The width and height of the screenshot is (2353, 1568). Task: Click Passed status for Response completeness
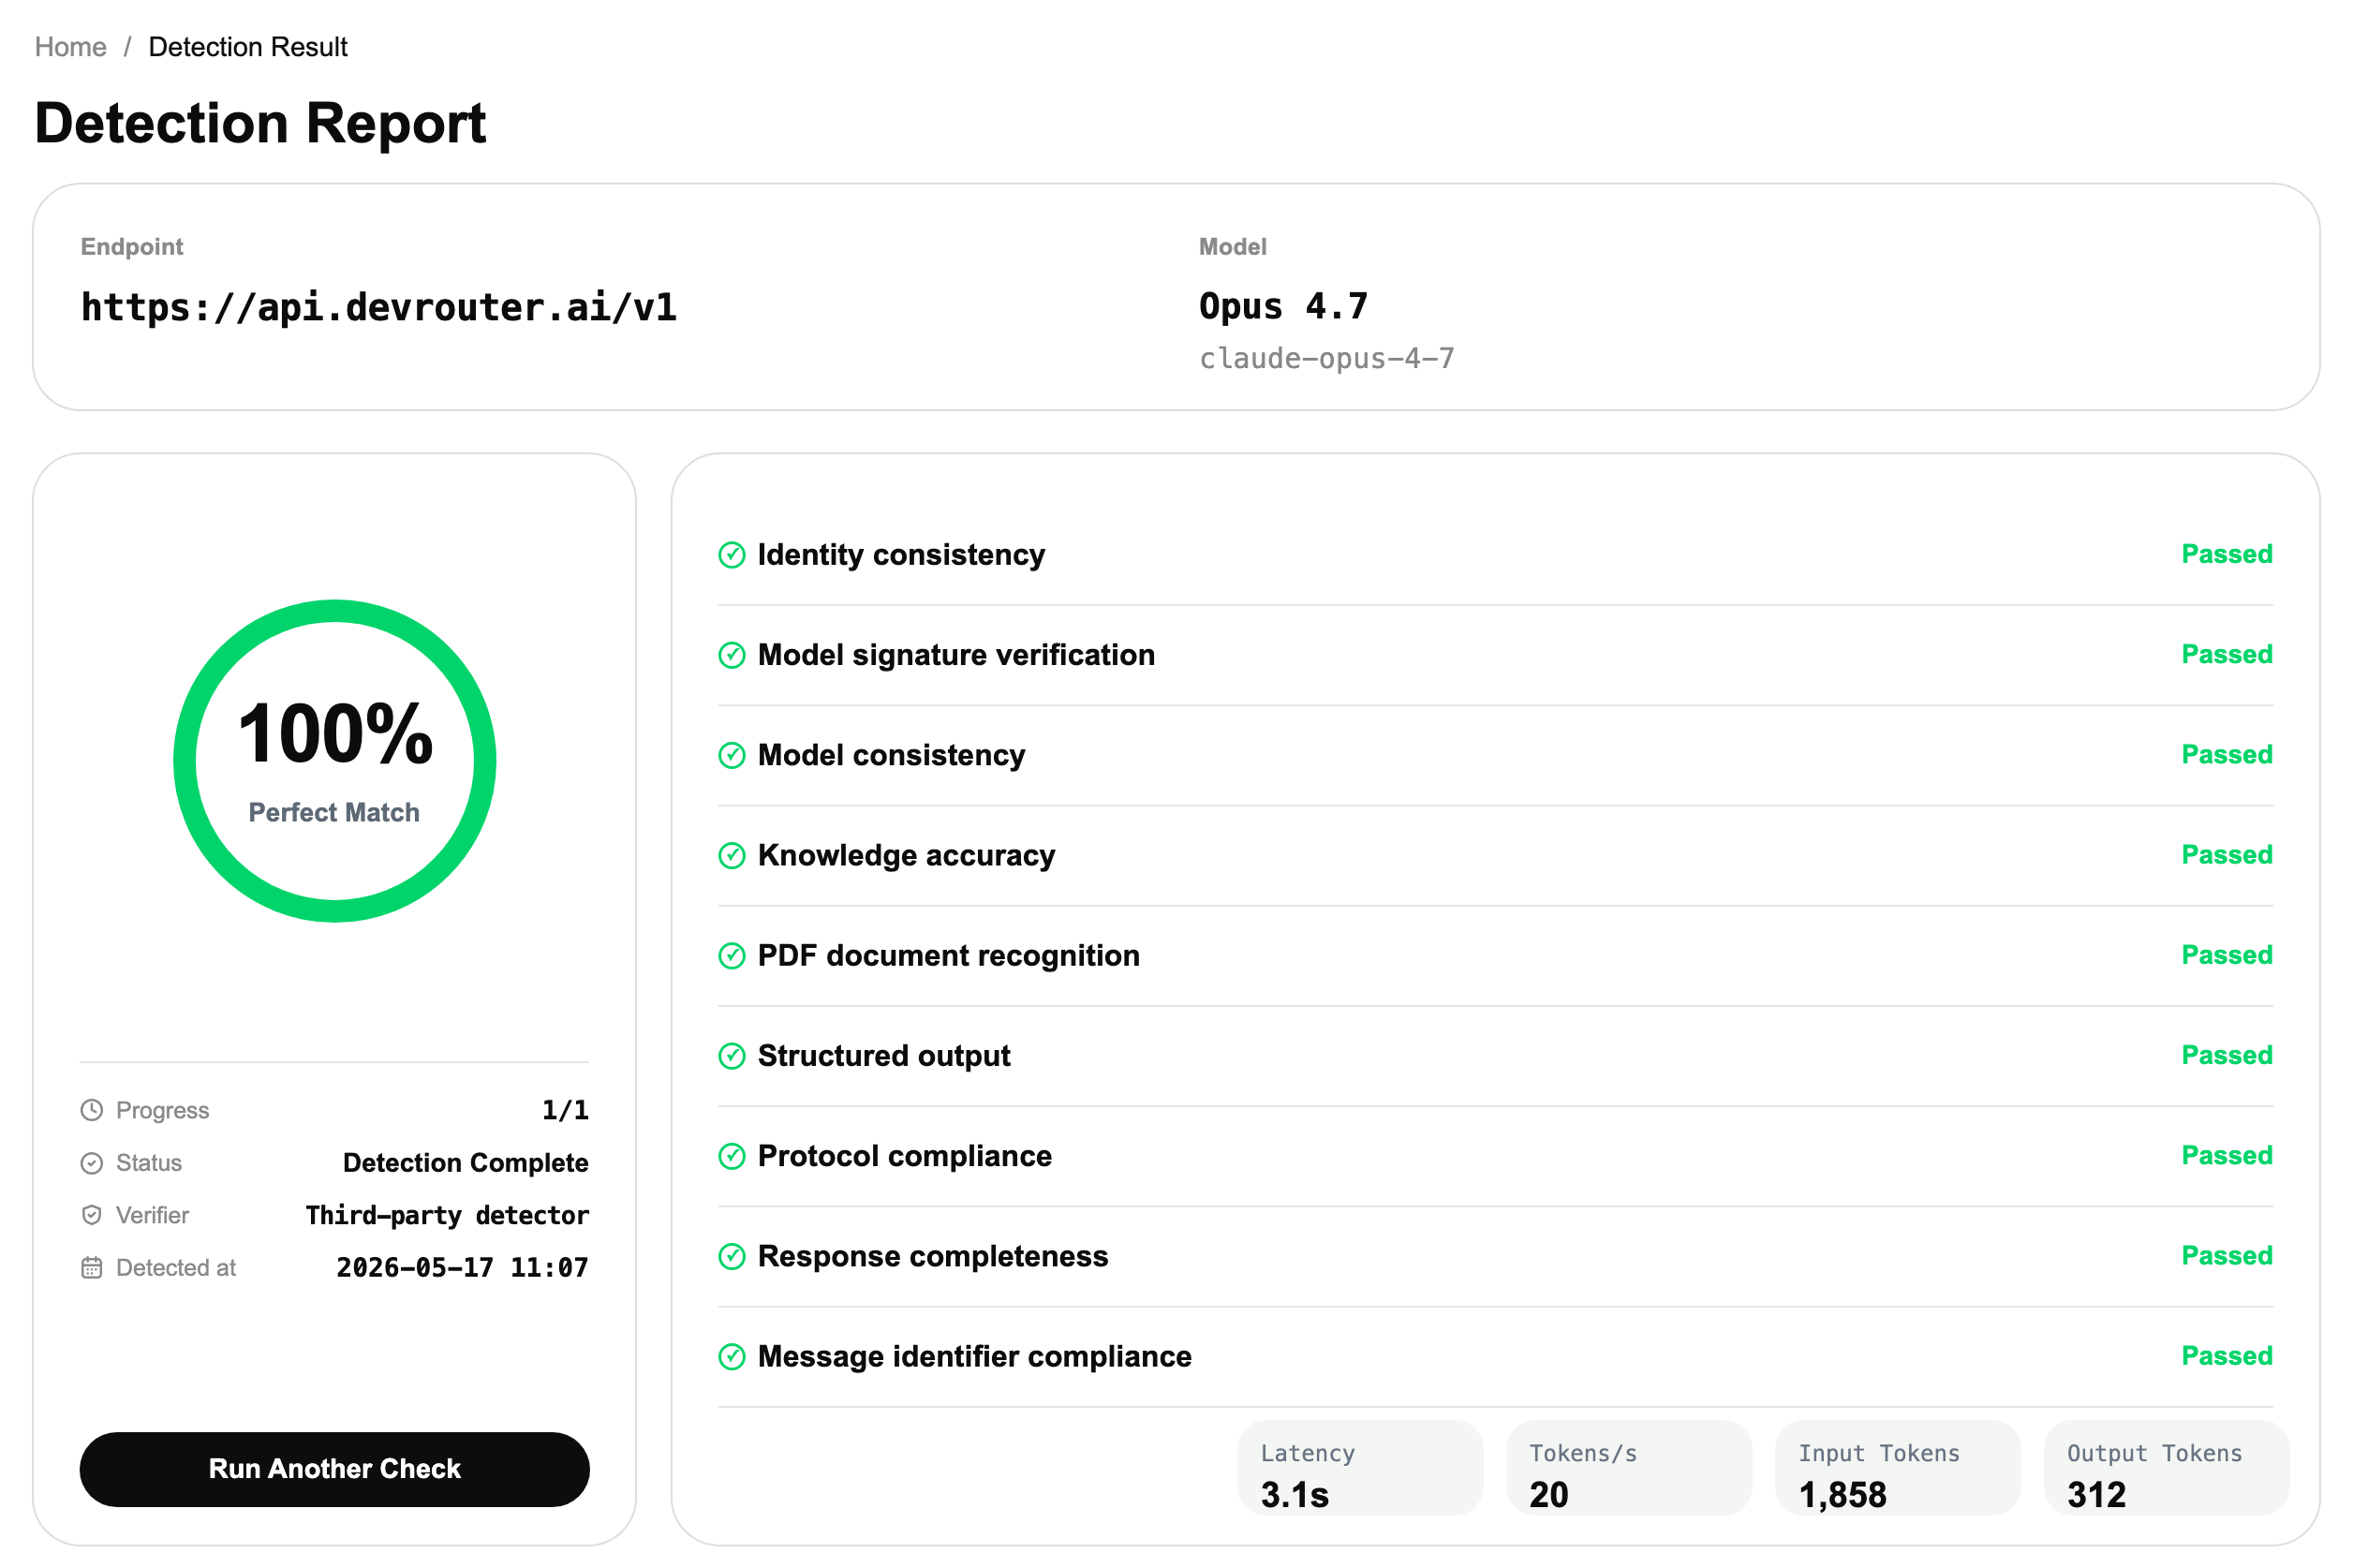point(2226,1255)
